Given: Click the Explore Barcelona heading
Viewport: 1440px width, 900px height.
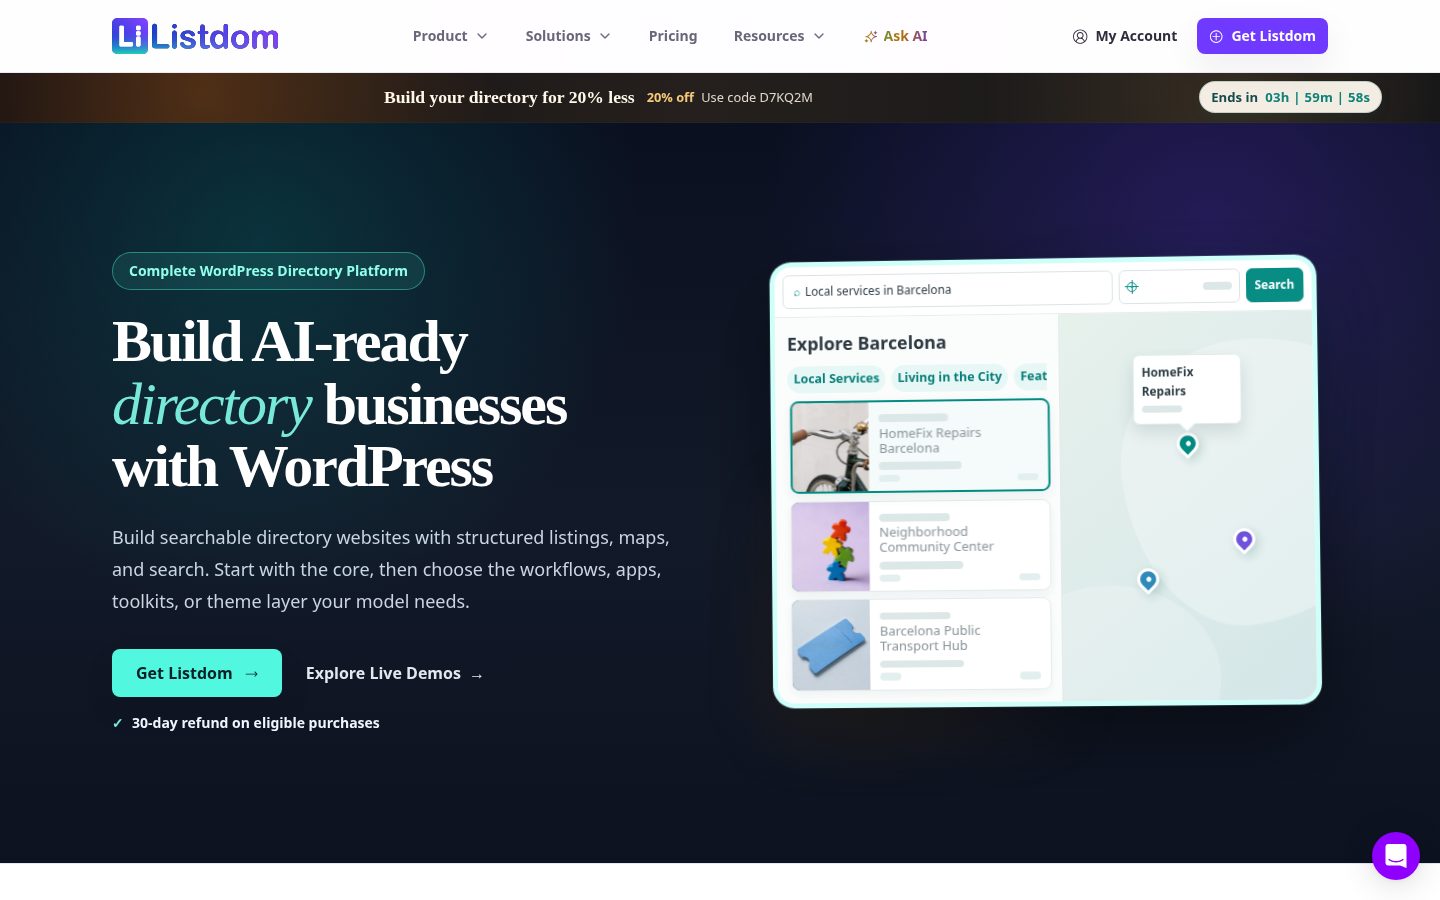Looking at the screenshot, I should coord(866,343).
